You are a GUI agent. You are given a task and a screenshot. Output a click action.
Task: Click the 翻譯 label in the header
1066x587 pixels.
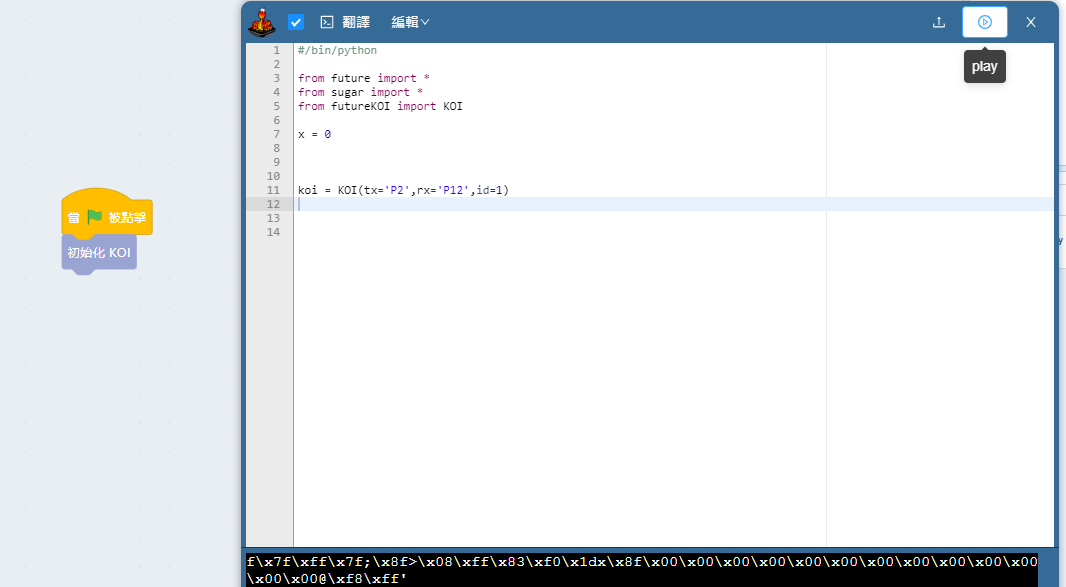(x=356, y=22)
